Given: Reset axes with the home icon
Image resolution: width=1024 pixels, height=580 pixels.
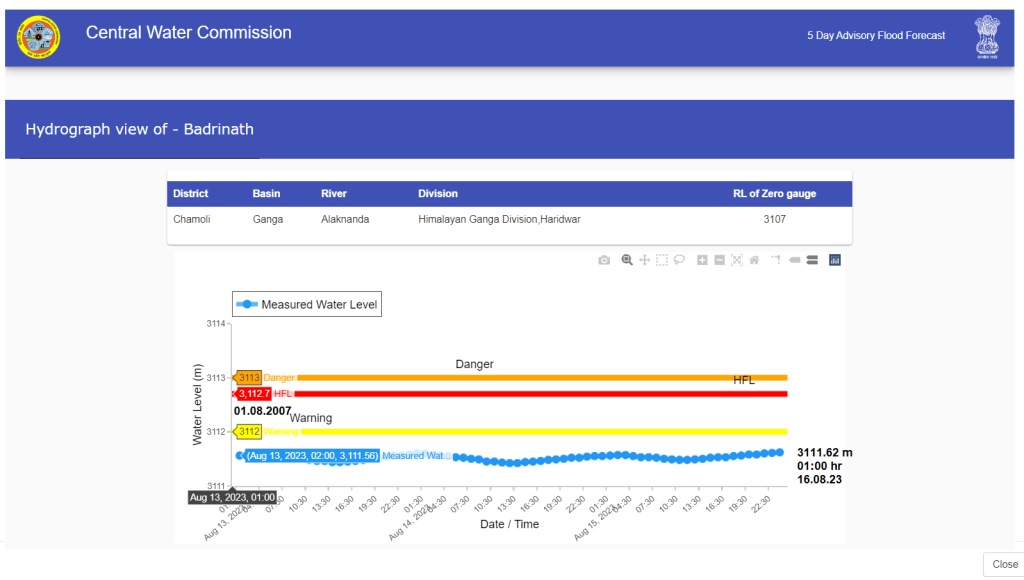Looking at the screenshot, I should [753, 260].
